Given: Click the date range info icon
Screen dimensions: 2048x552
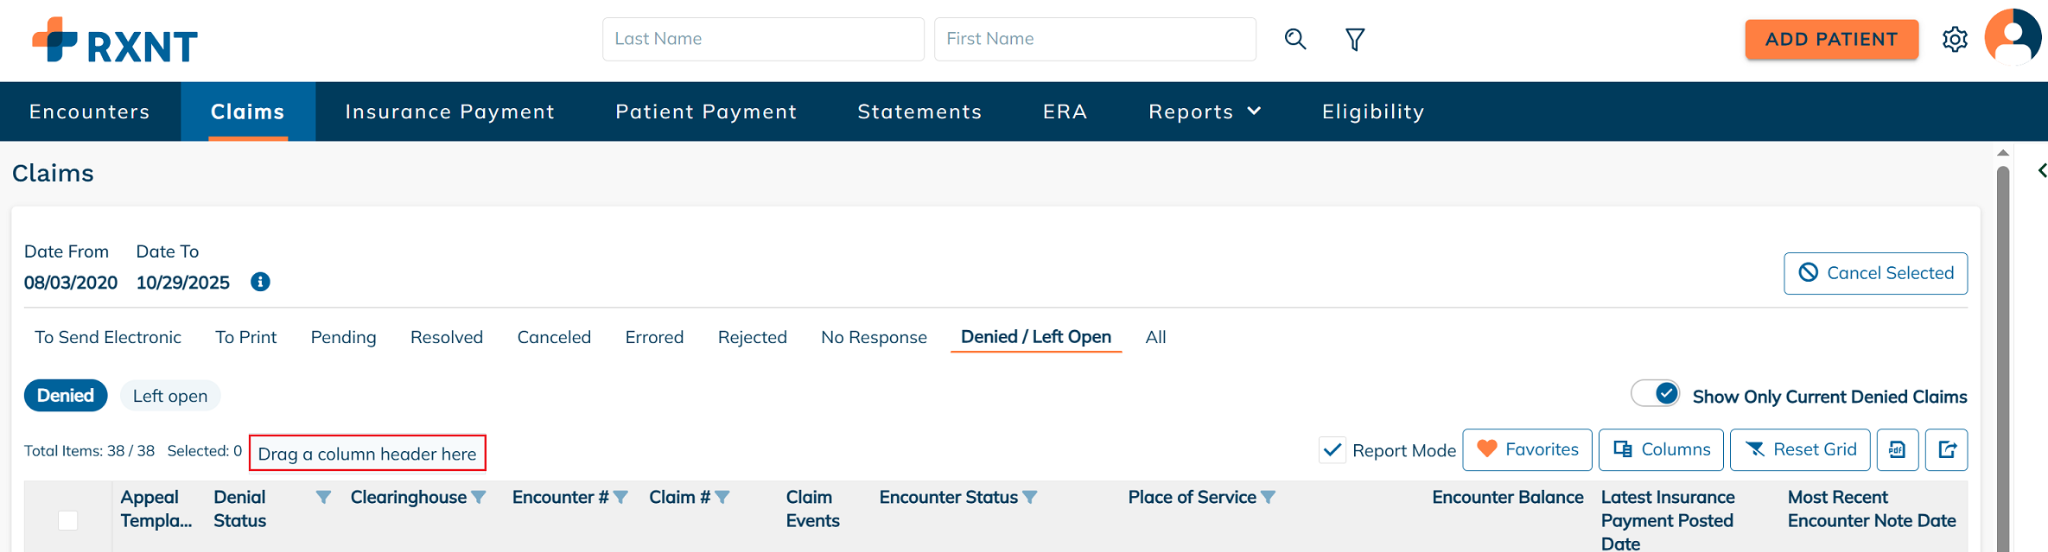Looking at the screenshot, I should coord(260,282).
